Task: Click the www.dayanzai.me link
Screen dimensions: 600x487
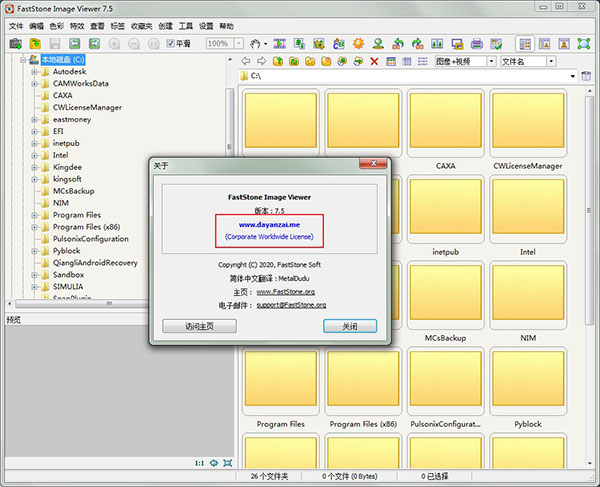Action: [269, 225]
